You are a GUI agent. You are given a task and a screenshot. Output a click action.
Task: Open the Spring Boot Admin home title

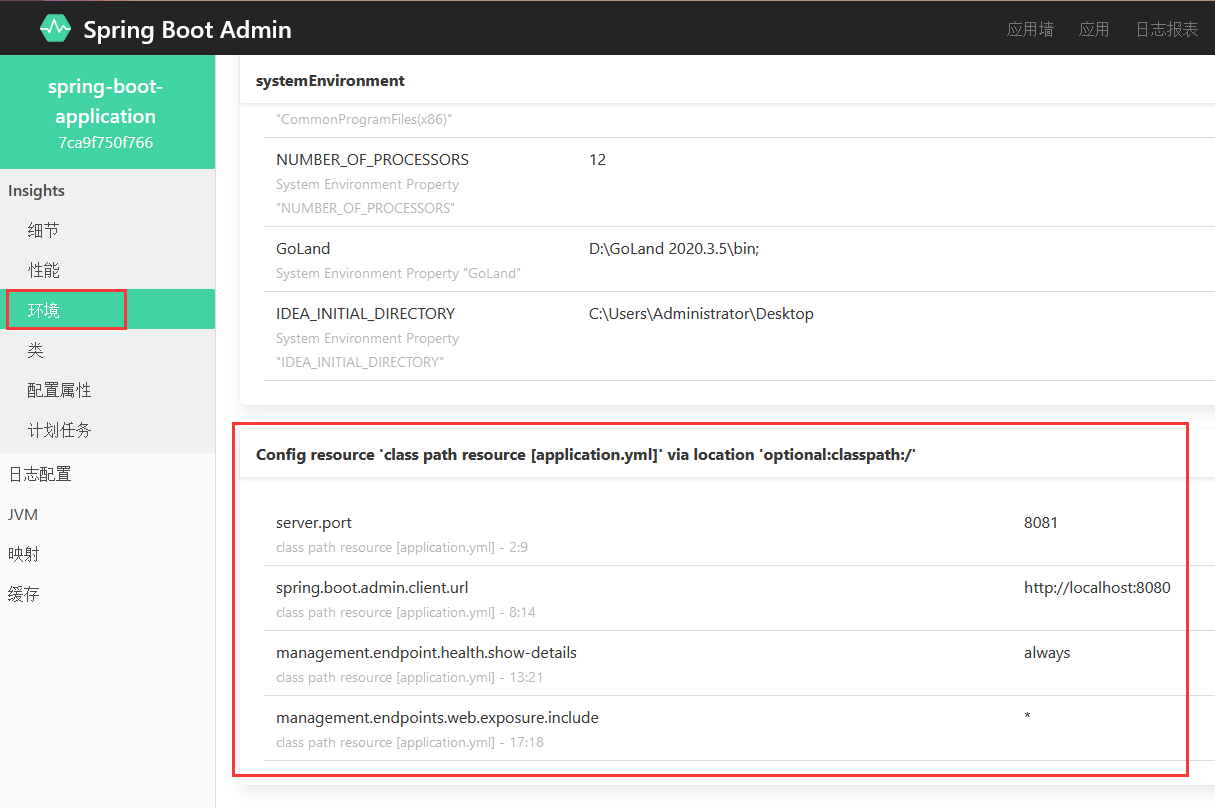187,29
